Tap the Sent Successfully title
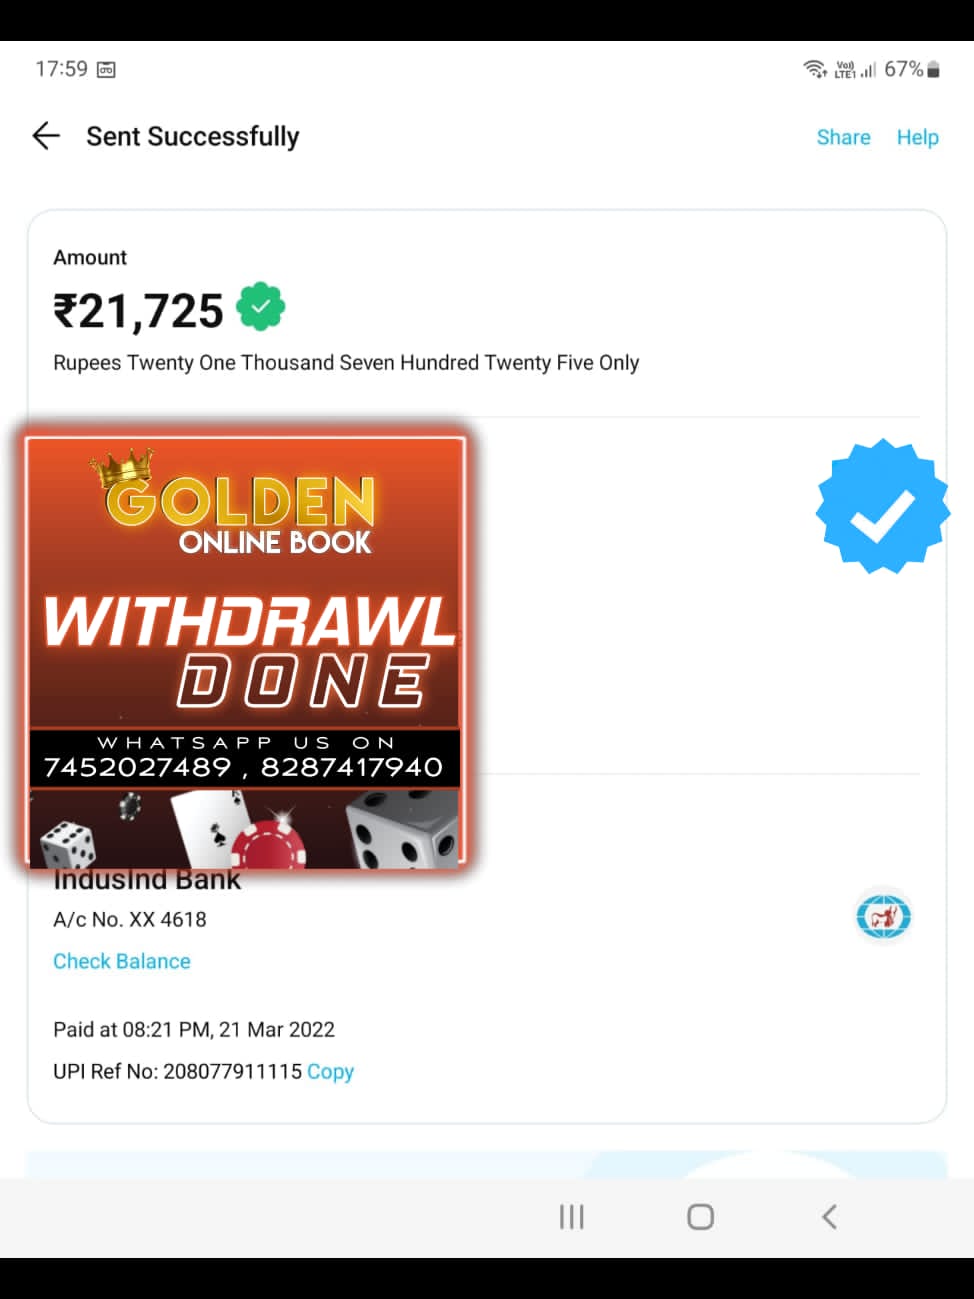 pos(193,137)
